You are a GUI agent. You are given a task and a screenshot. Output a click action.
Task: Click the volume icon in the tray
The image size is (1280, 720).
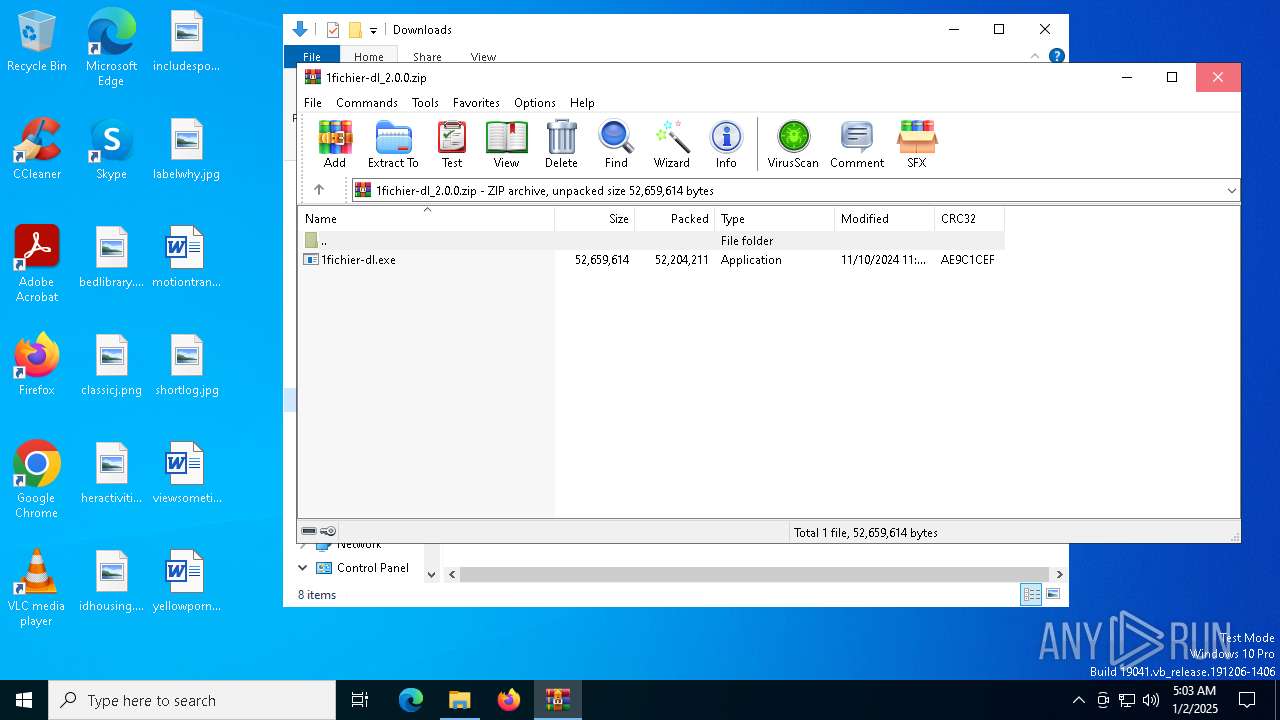[1151, 700]
